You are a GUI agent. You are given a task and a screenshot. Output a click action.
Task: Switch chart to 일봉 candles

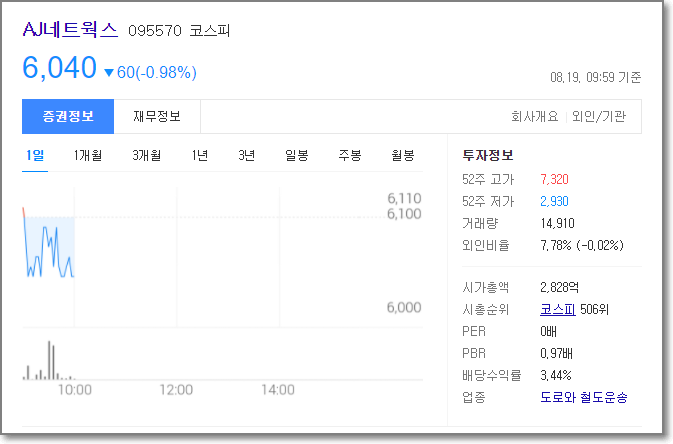297,155
